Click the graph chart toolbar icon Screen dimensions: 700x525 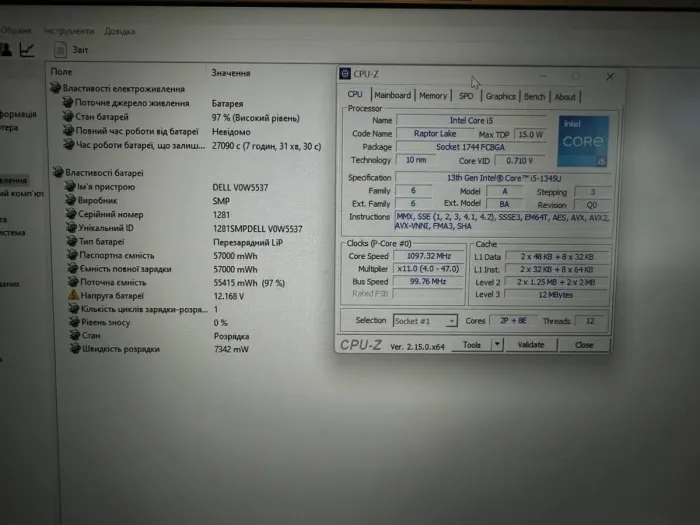tap(27, 48)
